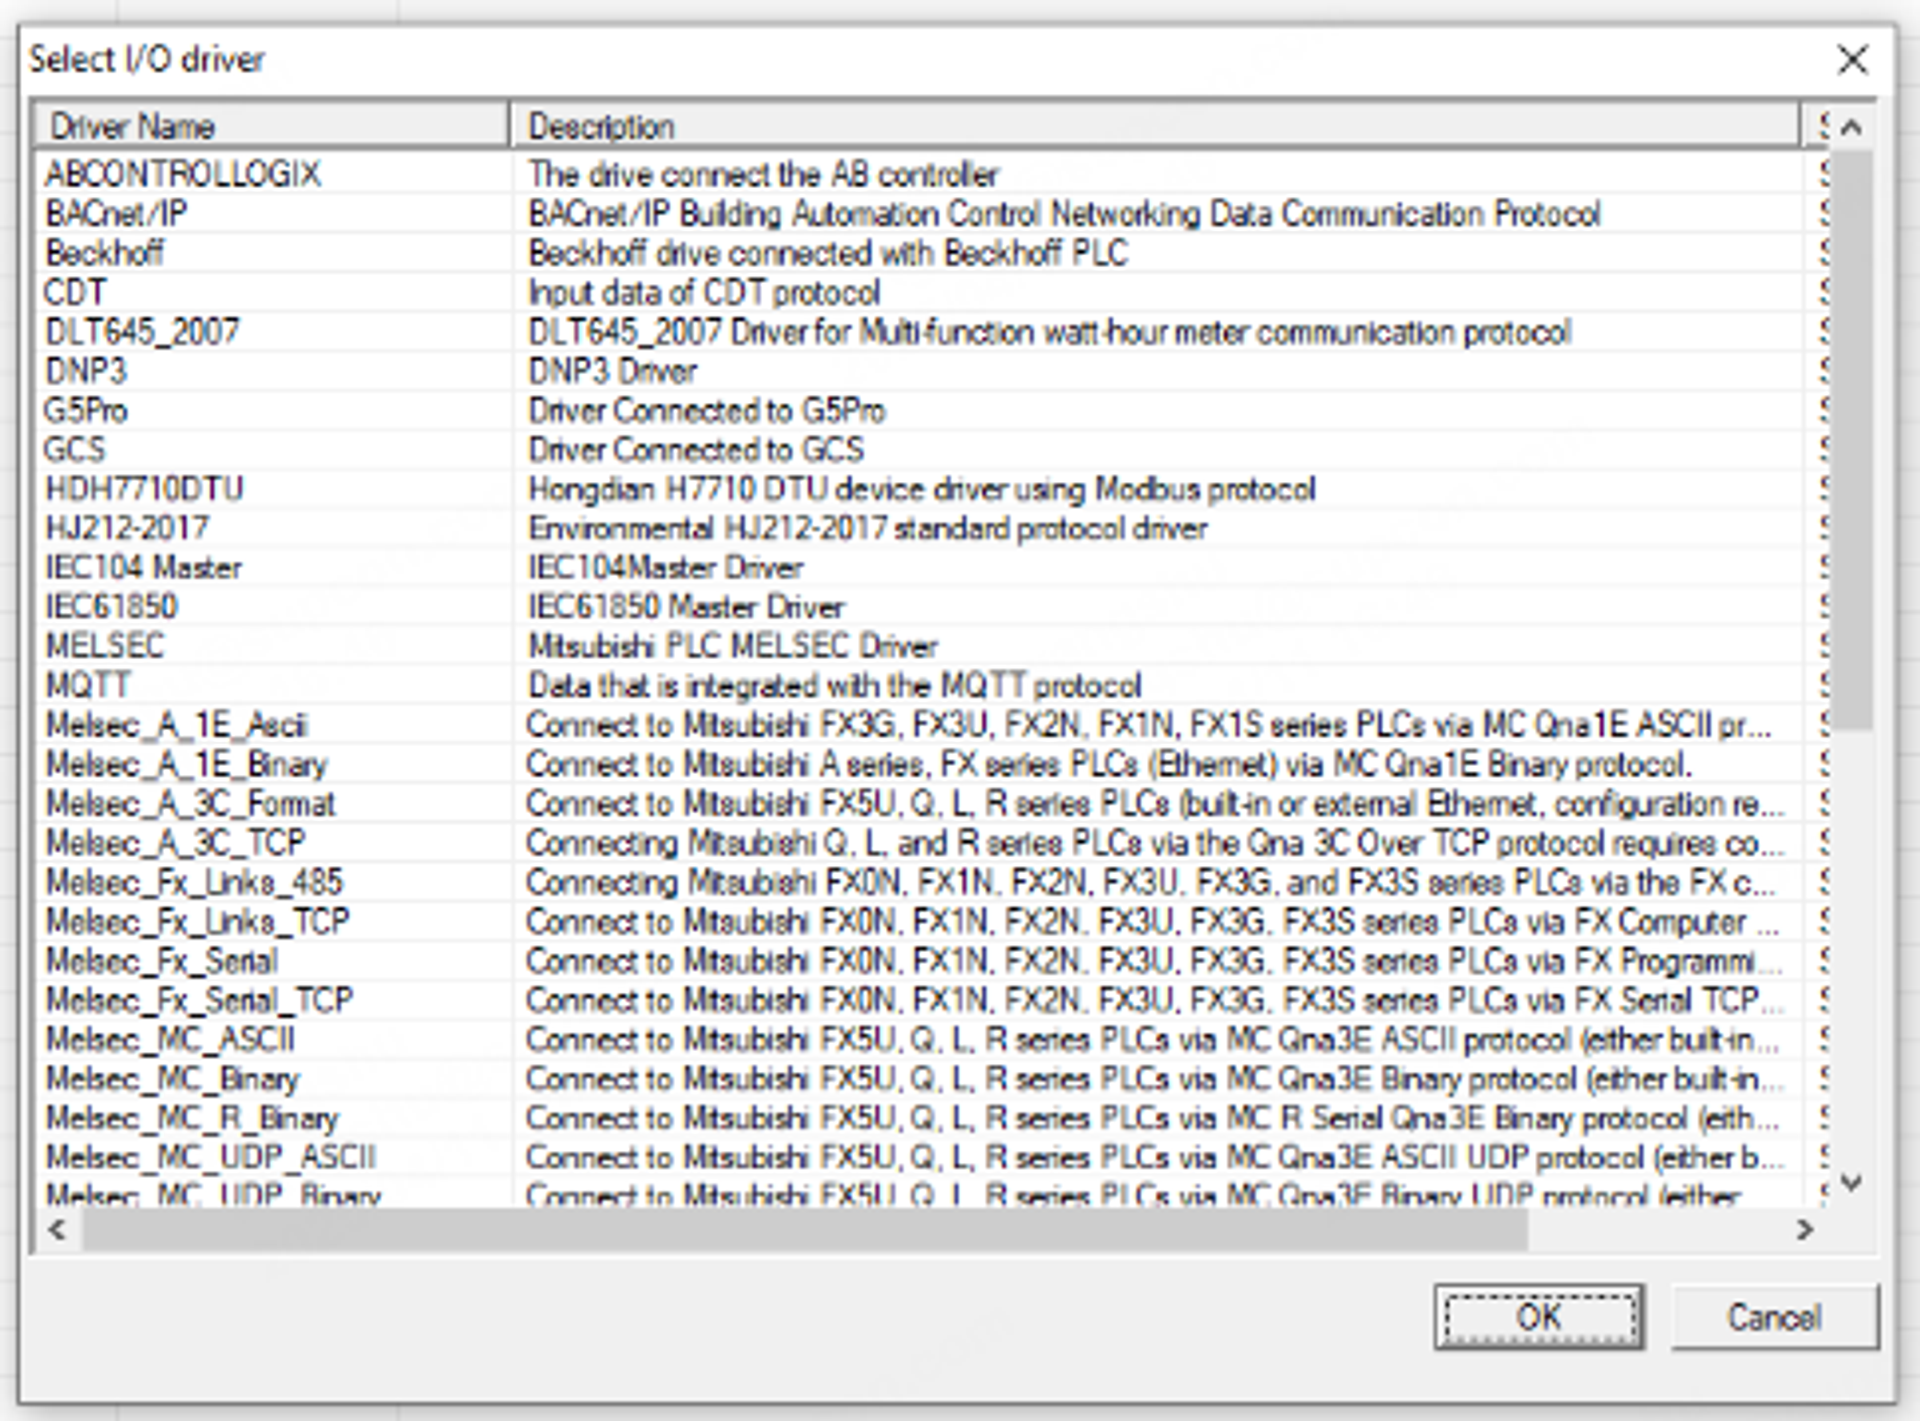Click the vertical scrollbar thumb

click(x=1850, y=440)
